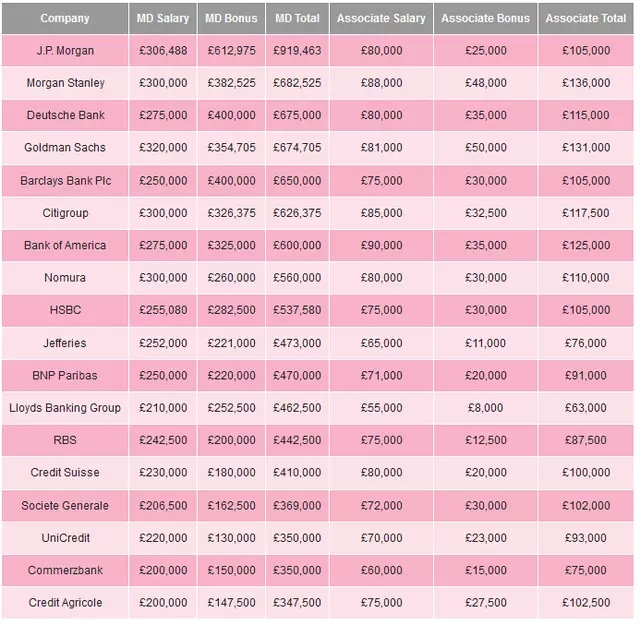This screenshot has width=640, height=625.
Task: Select the MD Salary column header
Action: pyautogui.click(x=163, y=18)
